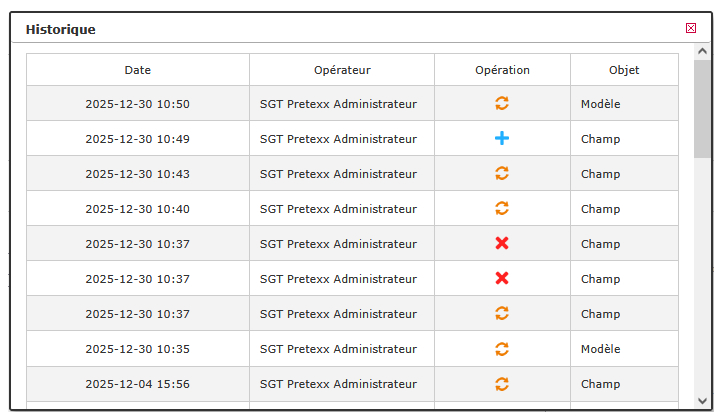The height and width of the screenshot is (420, 723).
Task: Select the Modèle cell in the first row
Action: (x=624, y=104)
